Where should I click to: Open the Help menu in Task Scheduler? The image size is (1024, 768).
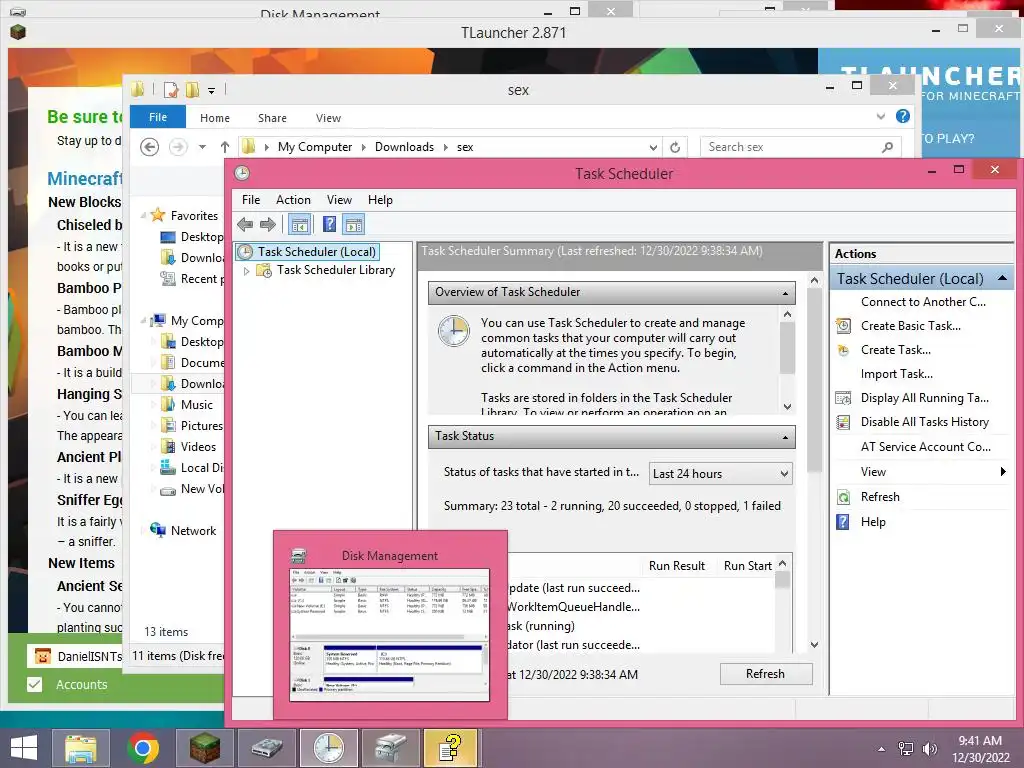coord(380,200)
